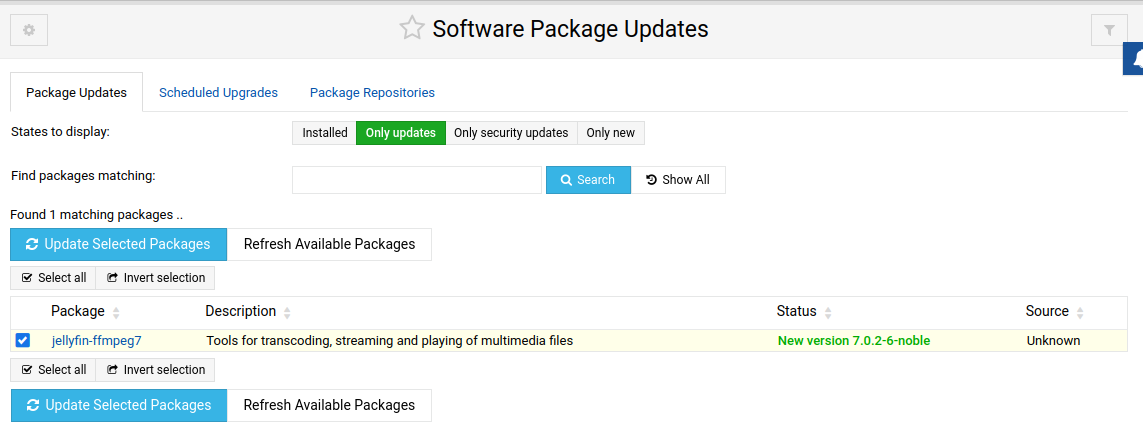Click the star favorite icon beside the title
The width and height of the screenshot is (1143, 436).
[412, 29]
